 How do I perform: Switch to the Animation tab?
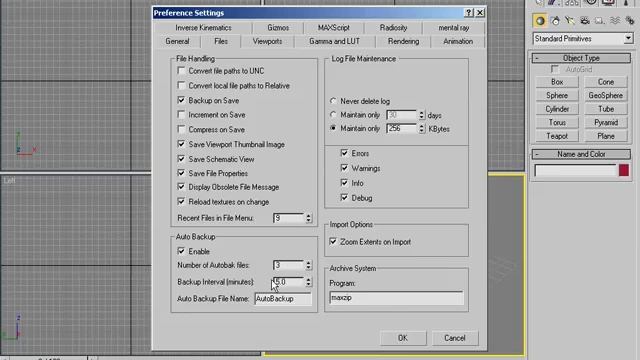click(x=458, y=41)
